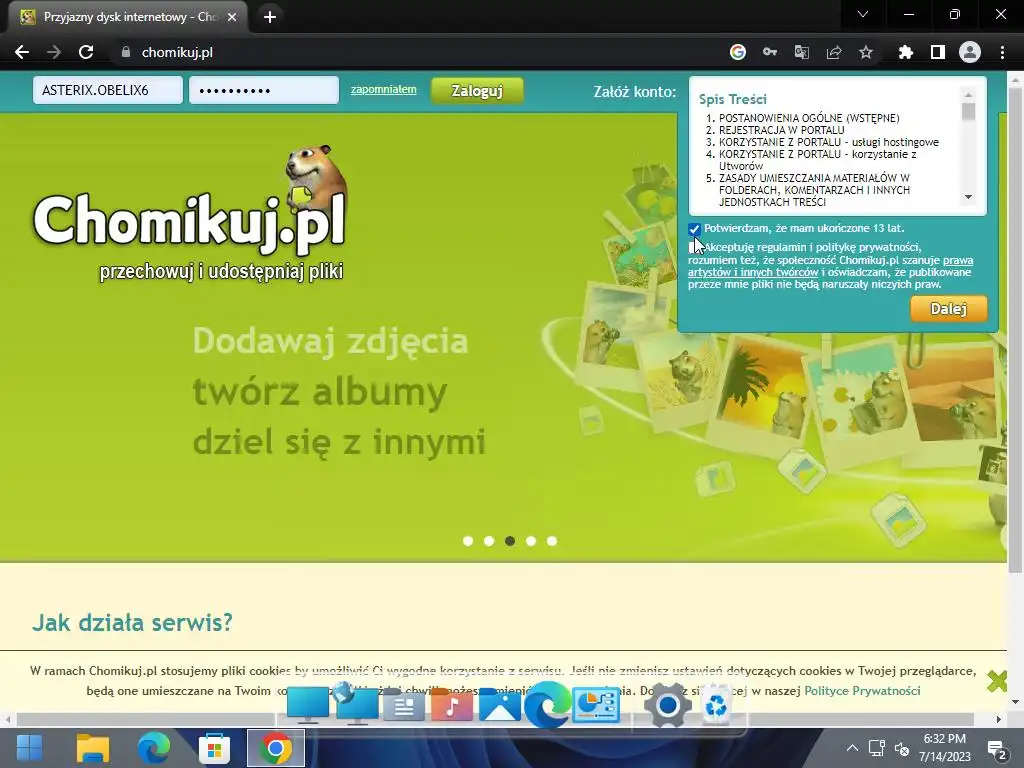Open Microsoft Store from taskbar
This screenshot has width=1024, height=768.
[x=214, y=748]
